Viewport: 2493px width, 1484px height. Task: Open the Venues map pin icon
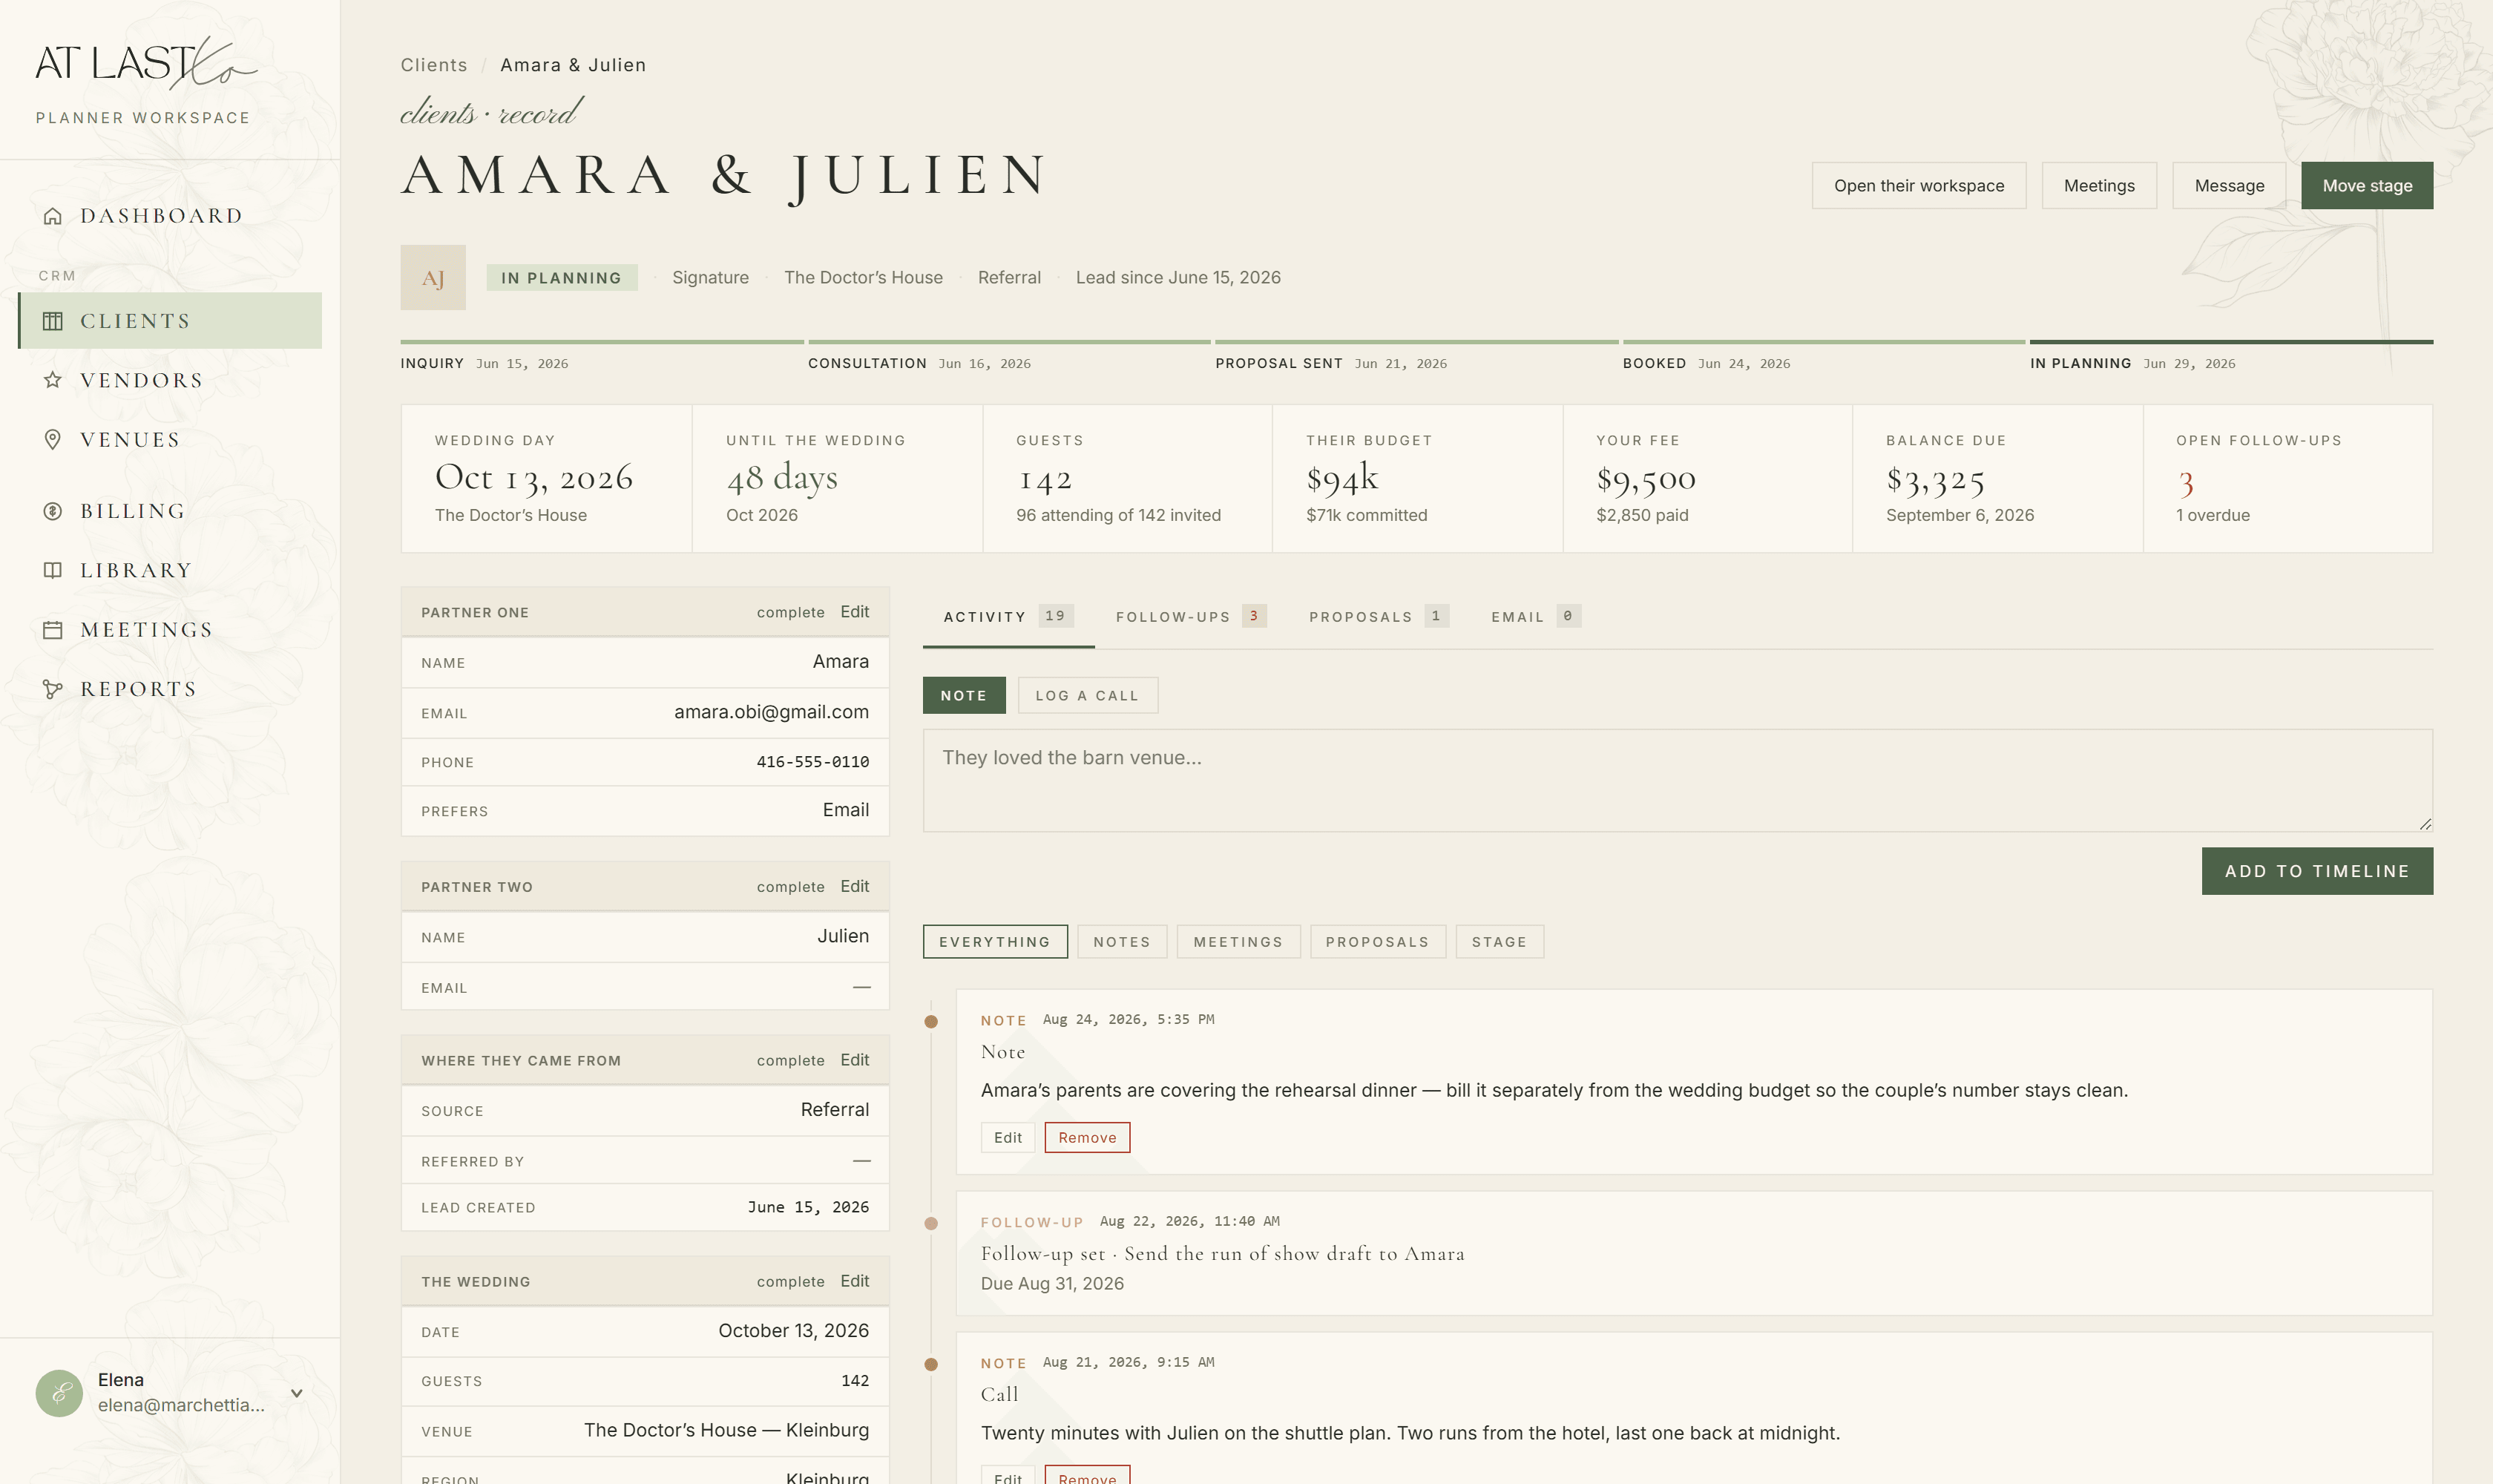coord(53,440)
